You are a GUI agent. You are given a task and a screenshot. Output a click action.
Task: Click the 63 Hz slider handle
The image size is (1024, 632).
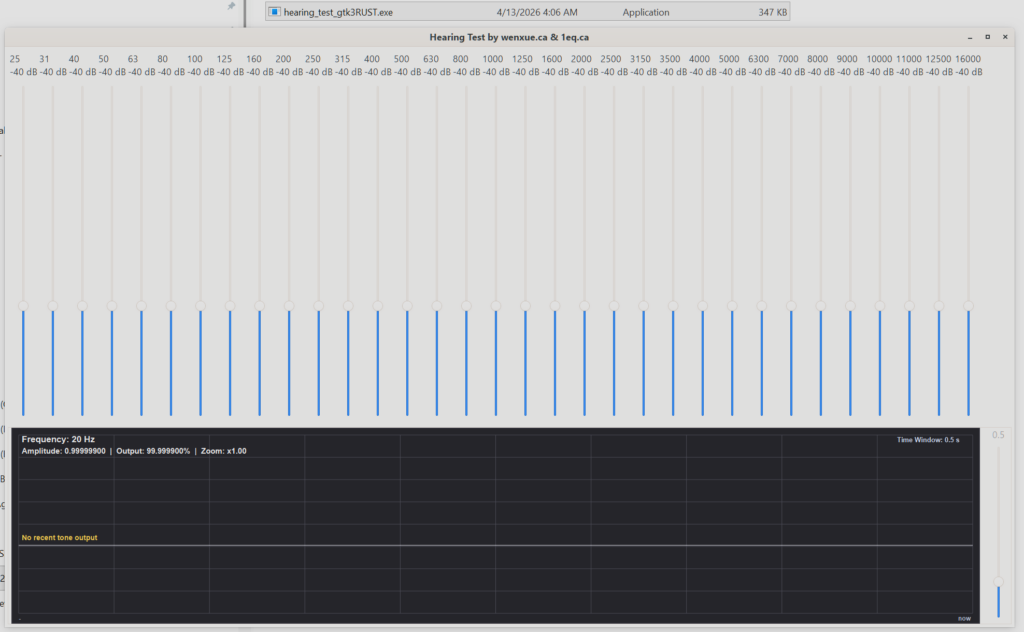coord(141,305)
